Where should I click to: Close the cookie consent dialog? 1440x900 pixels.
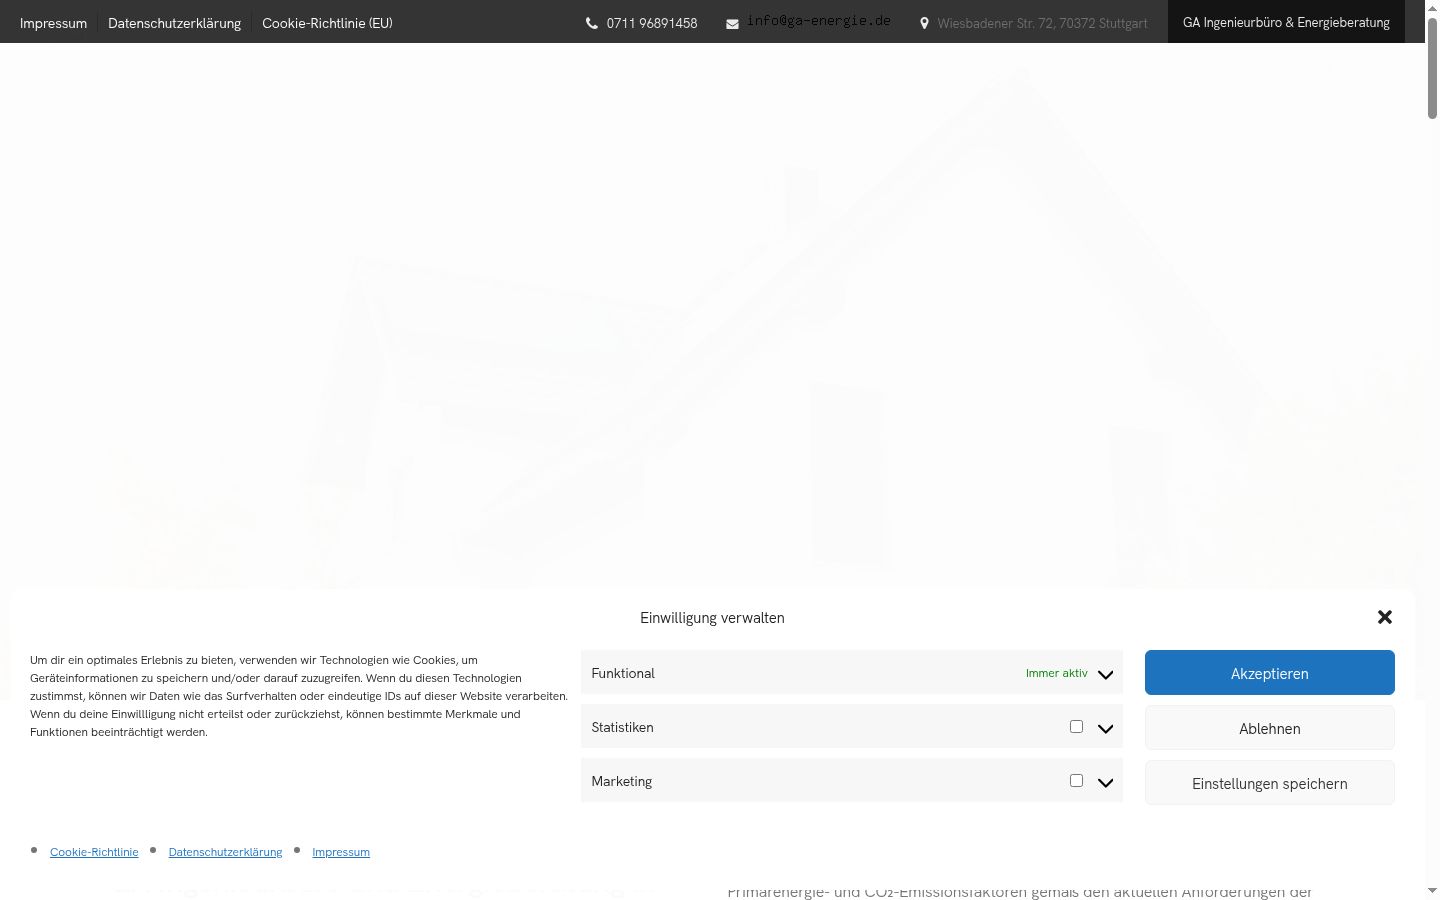[1385, 617]
